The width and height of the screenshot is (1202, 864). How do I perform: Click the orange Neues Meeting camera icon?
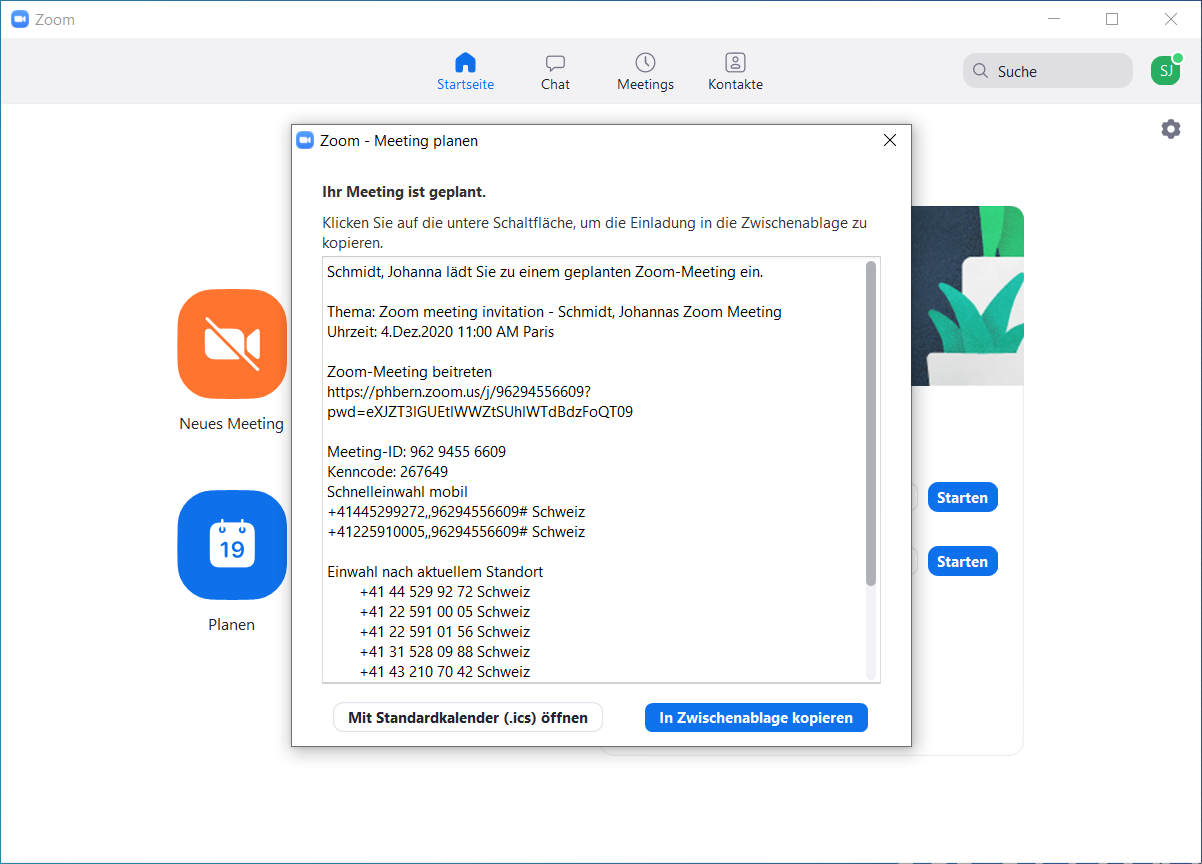232,344
